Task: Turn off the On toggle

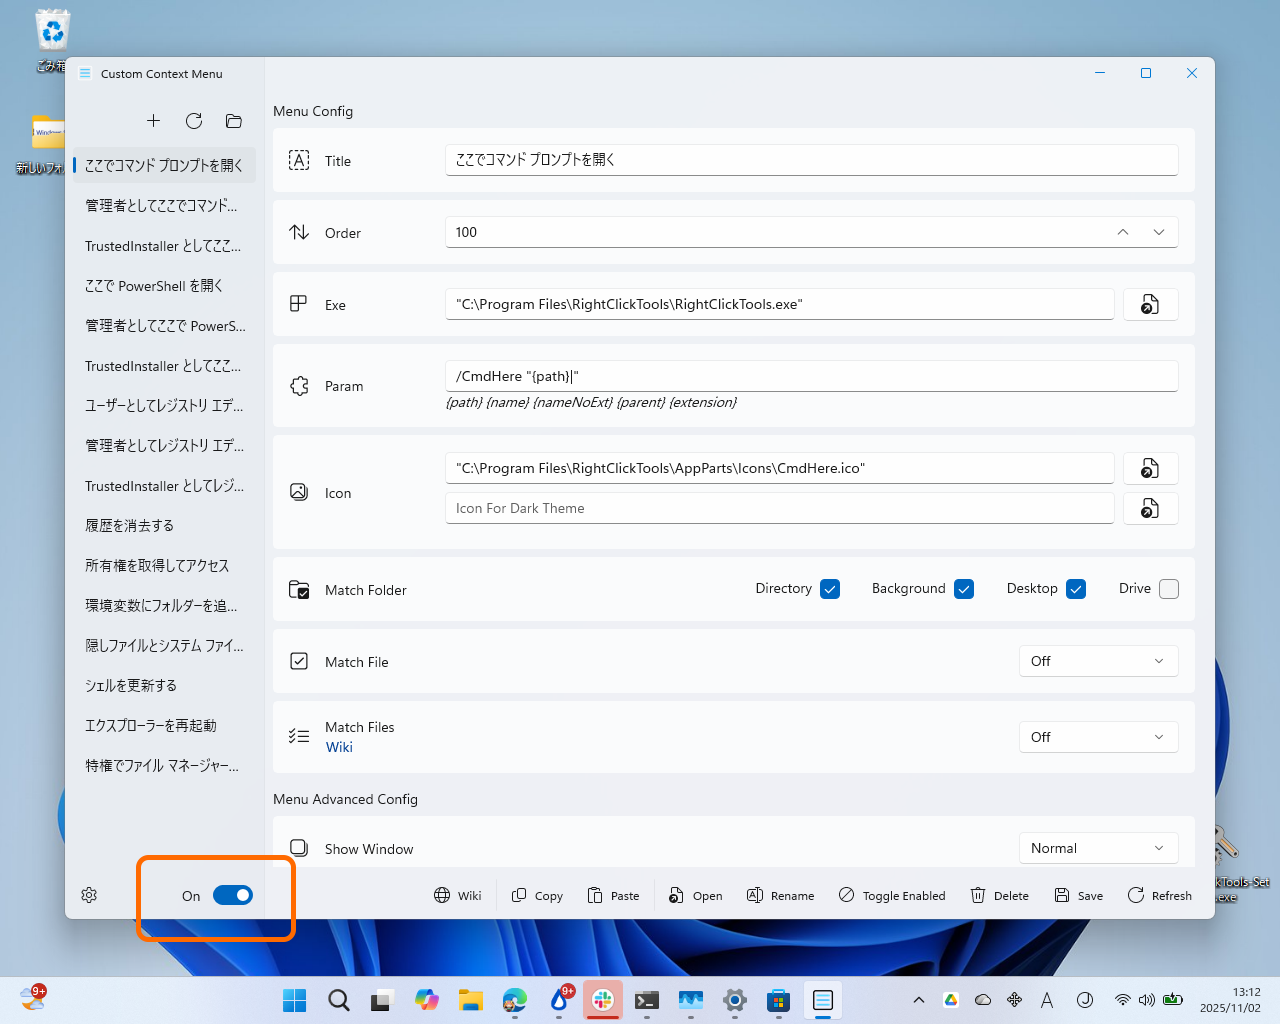Action: 234,895
